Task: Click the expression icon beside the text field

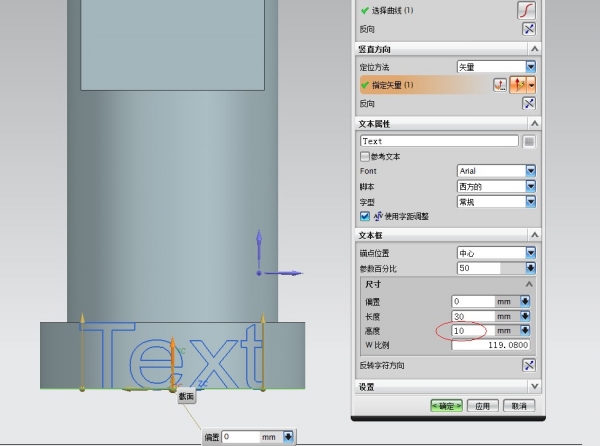Action: click(529, 142)
